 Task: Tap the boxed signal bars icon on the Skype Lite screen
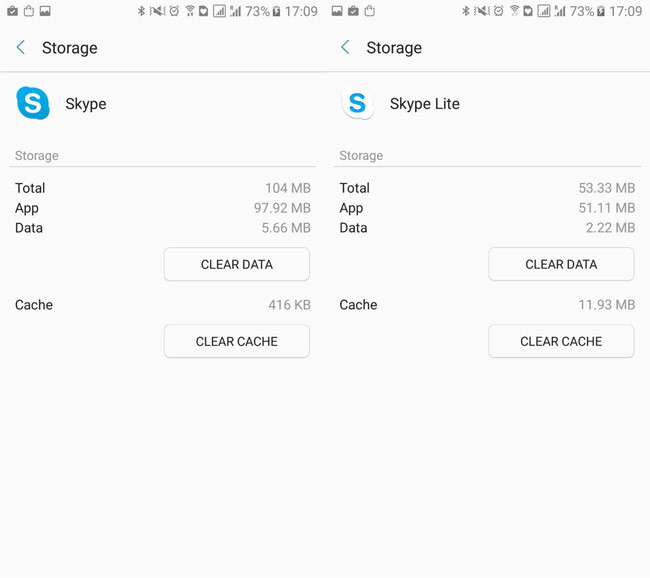(x=544, y=11)
